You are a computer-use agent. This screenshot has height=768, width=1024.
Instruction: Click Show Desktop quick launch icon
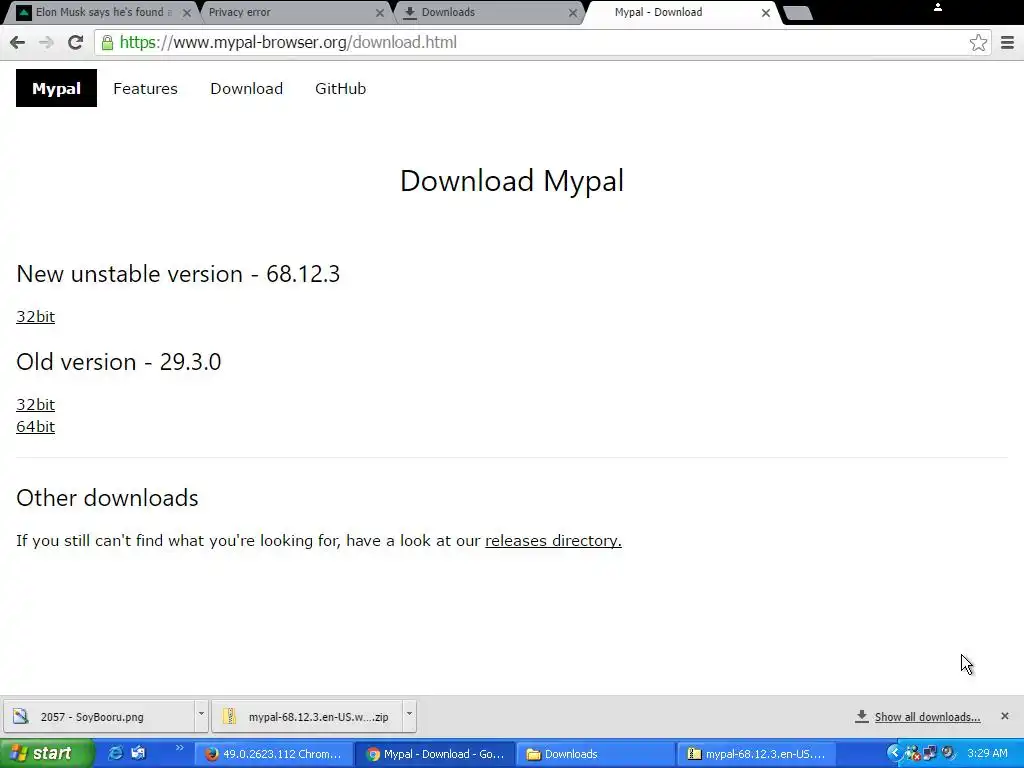(x=138, y=754)
